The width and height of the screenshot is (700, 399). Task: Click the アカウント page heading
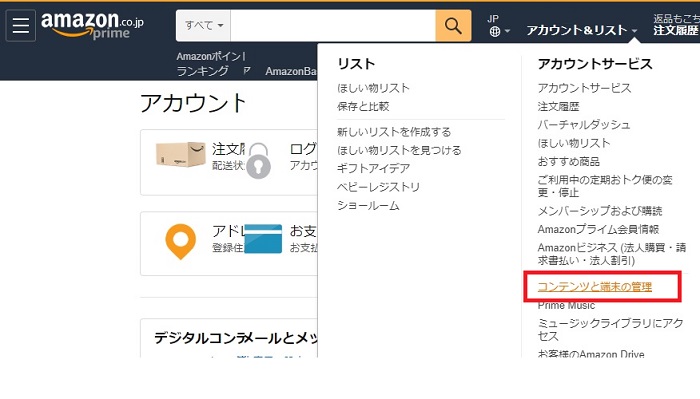(193, 103)
